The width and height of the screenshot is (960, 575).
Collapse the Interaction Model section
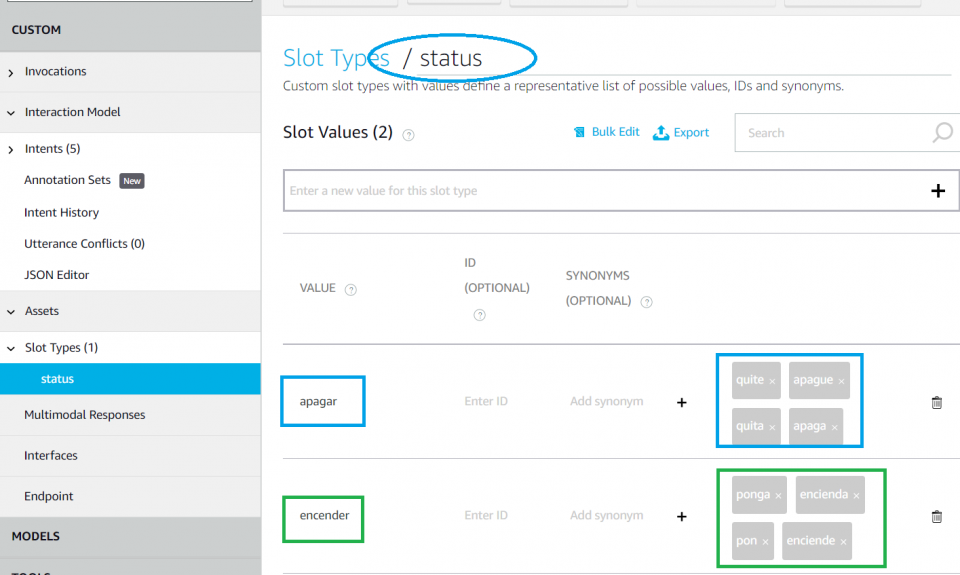11,113
